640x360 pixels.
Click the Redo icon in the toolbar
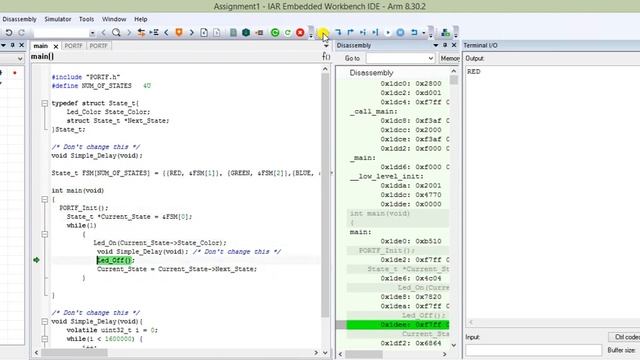21,32
